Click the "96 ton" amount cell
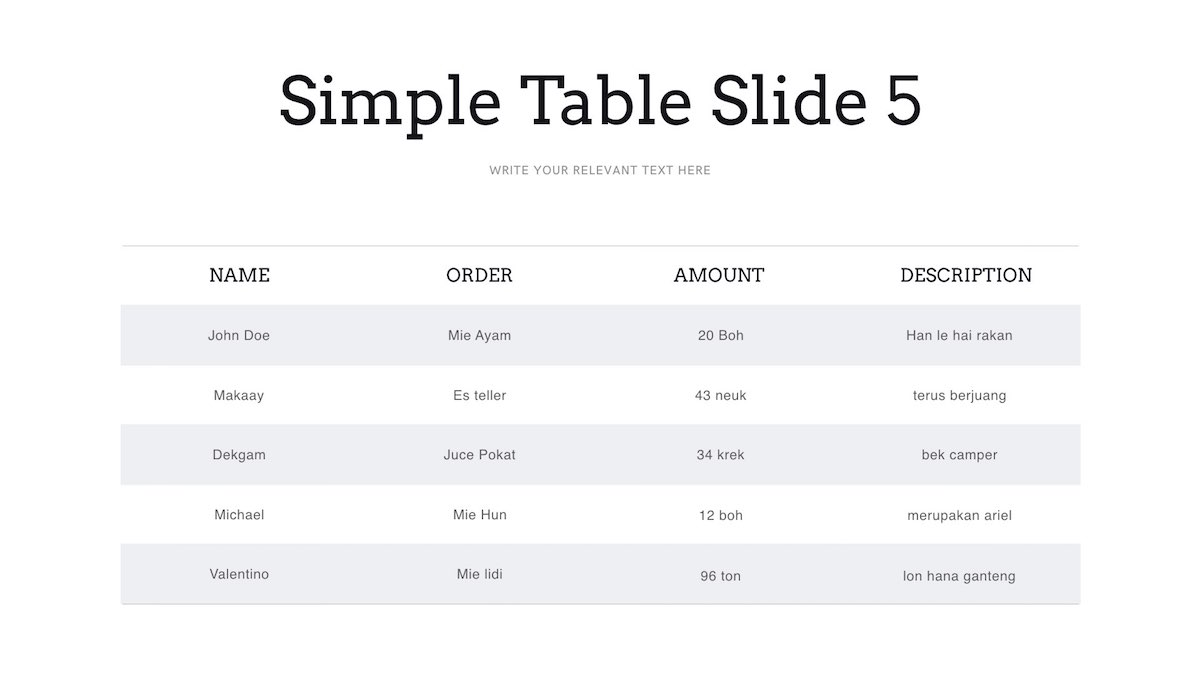 [720, 576]
